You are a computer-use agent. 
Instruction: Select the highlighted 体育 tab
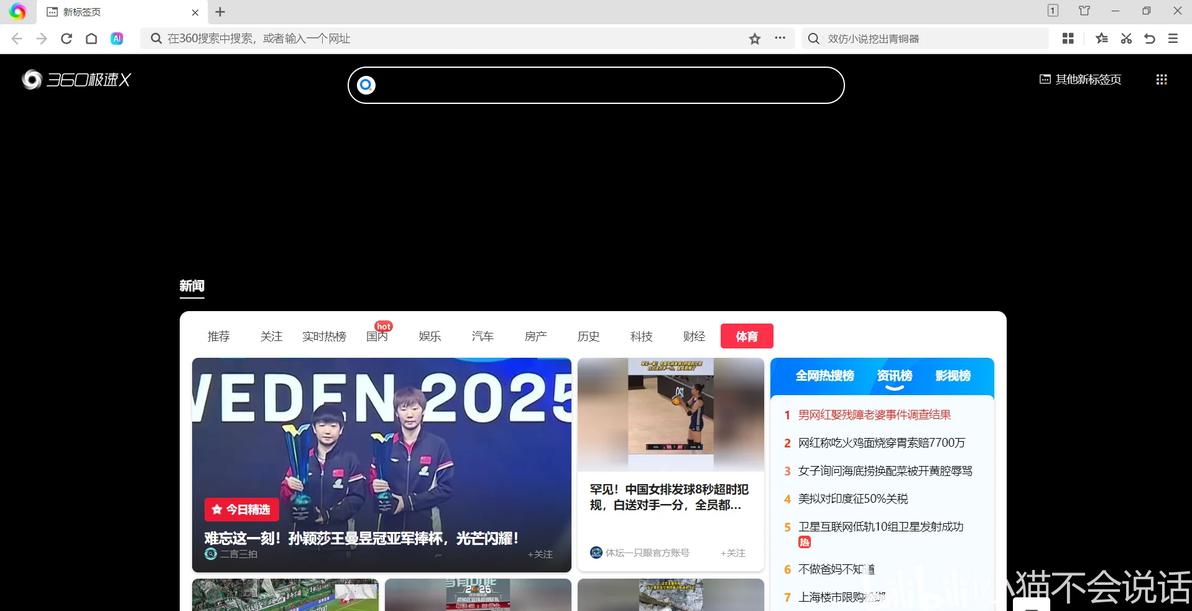point(747,336)
